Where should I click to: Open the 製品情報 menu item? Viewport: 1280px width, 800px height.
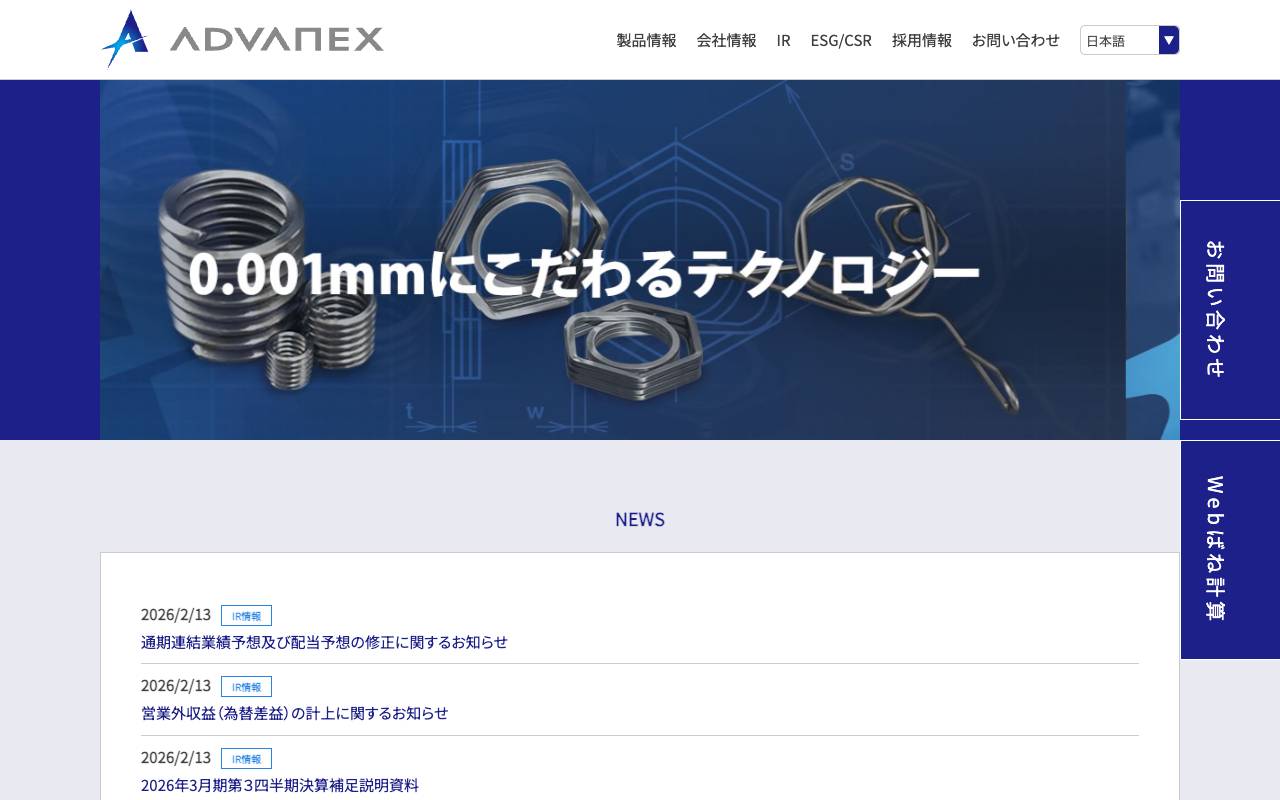(645, 41)
